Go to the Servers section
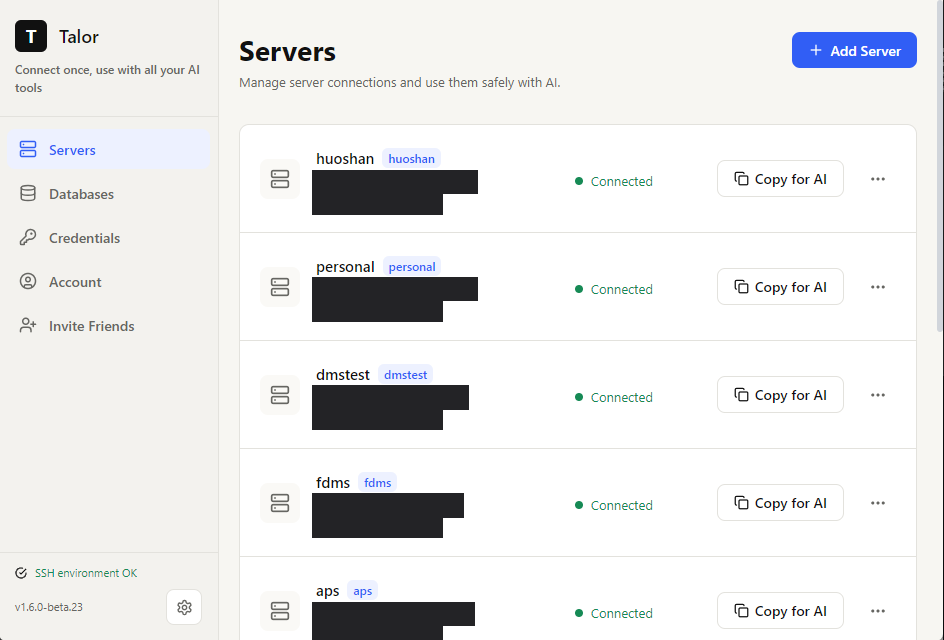The height and width of the screenshot is (640, 944). point(108,149)
